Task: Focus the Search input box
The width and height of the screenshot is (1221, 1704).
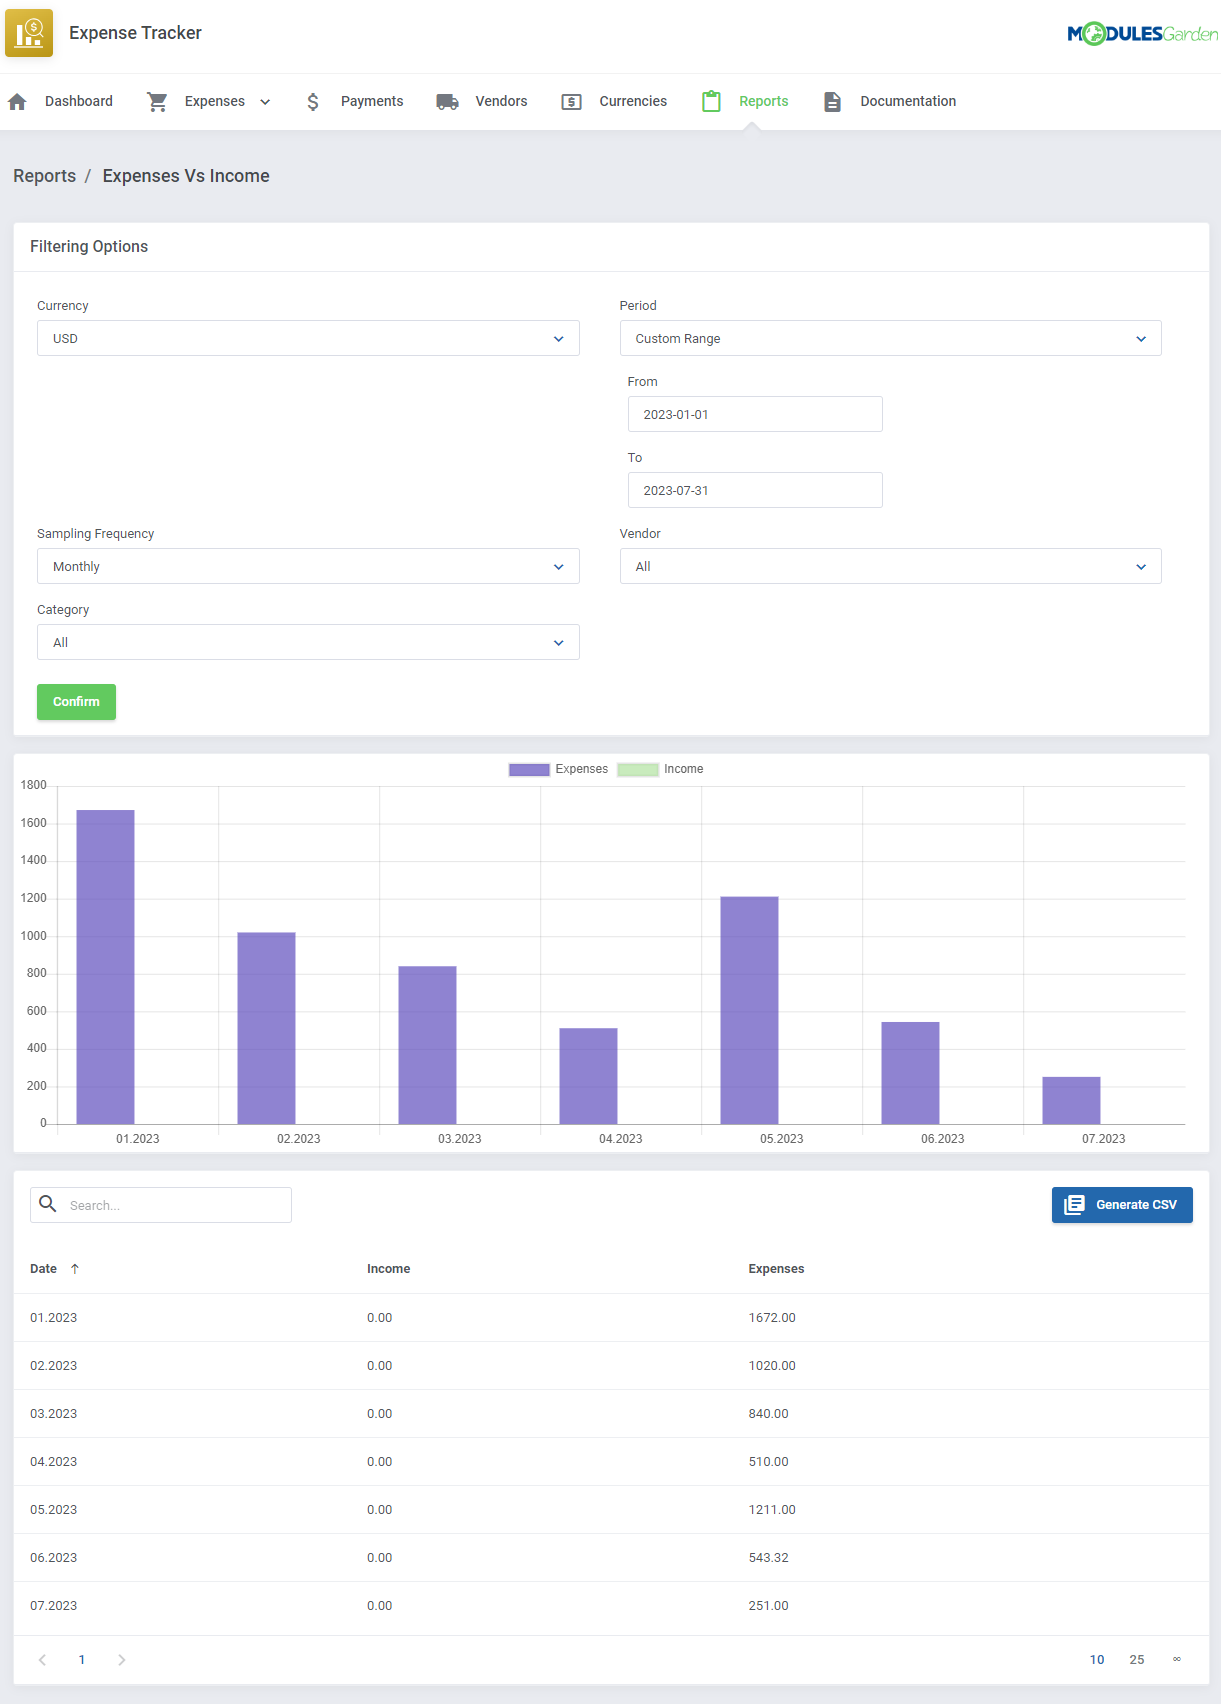Action: click(x=161, y=1205)
